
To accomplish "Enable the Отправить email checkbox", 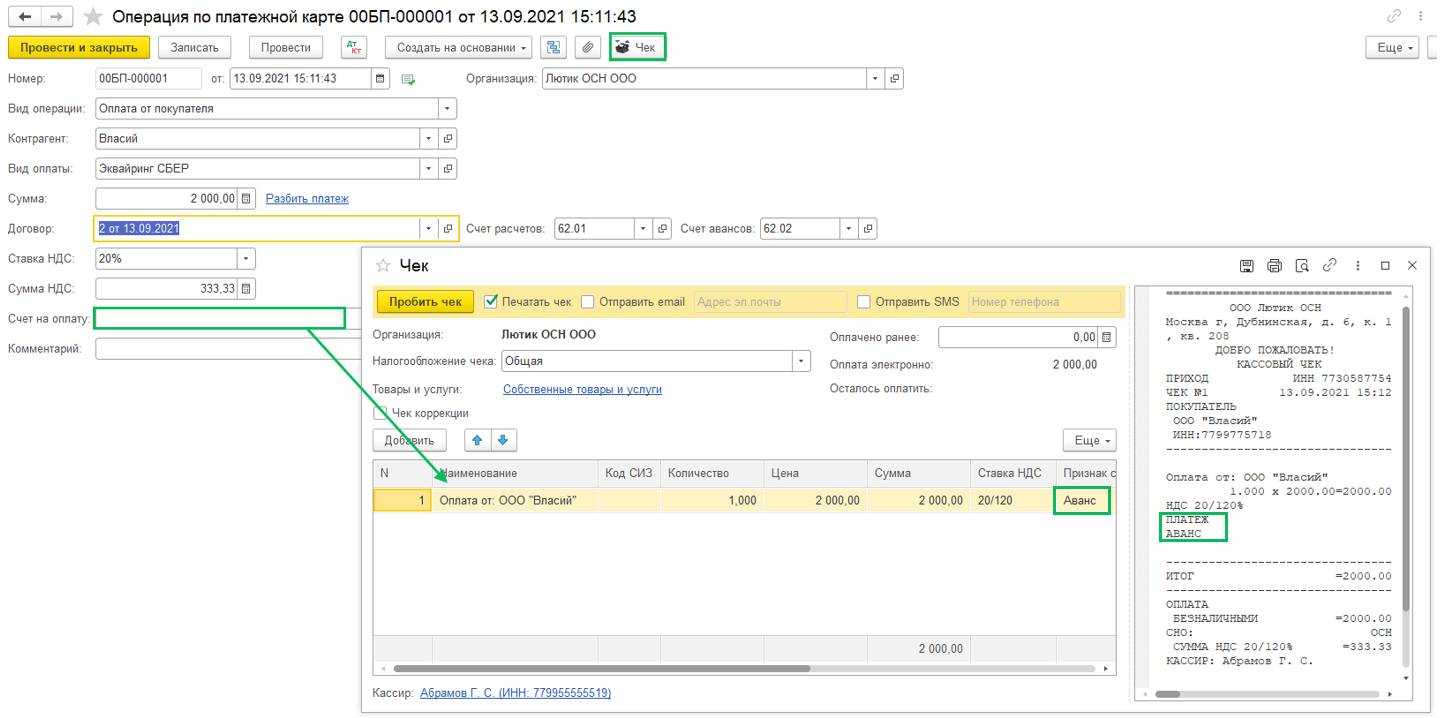I will pyautogui.click(x=588, y=301).
